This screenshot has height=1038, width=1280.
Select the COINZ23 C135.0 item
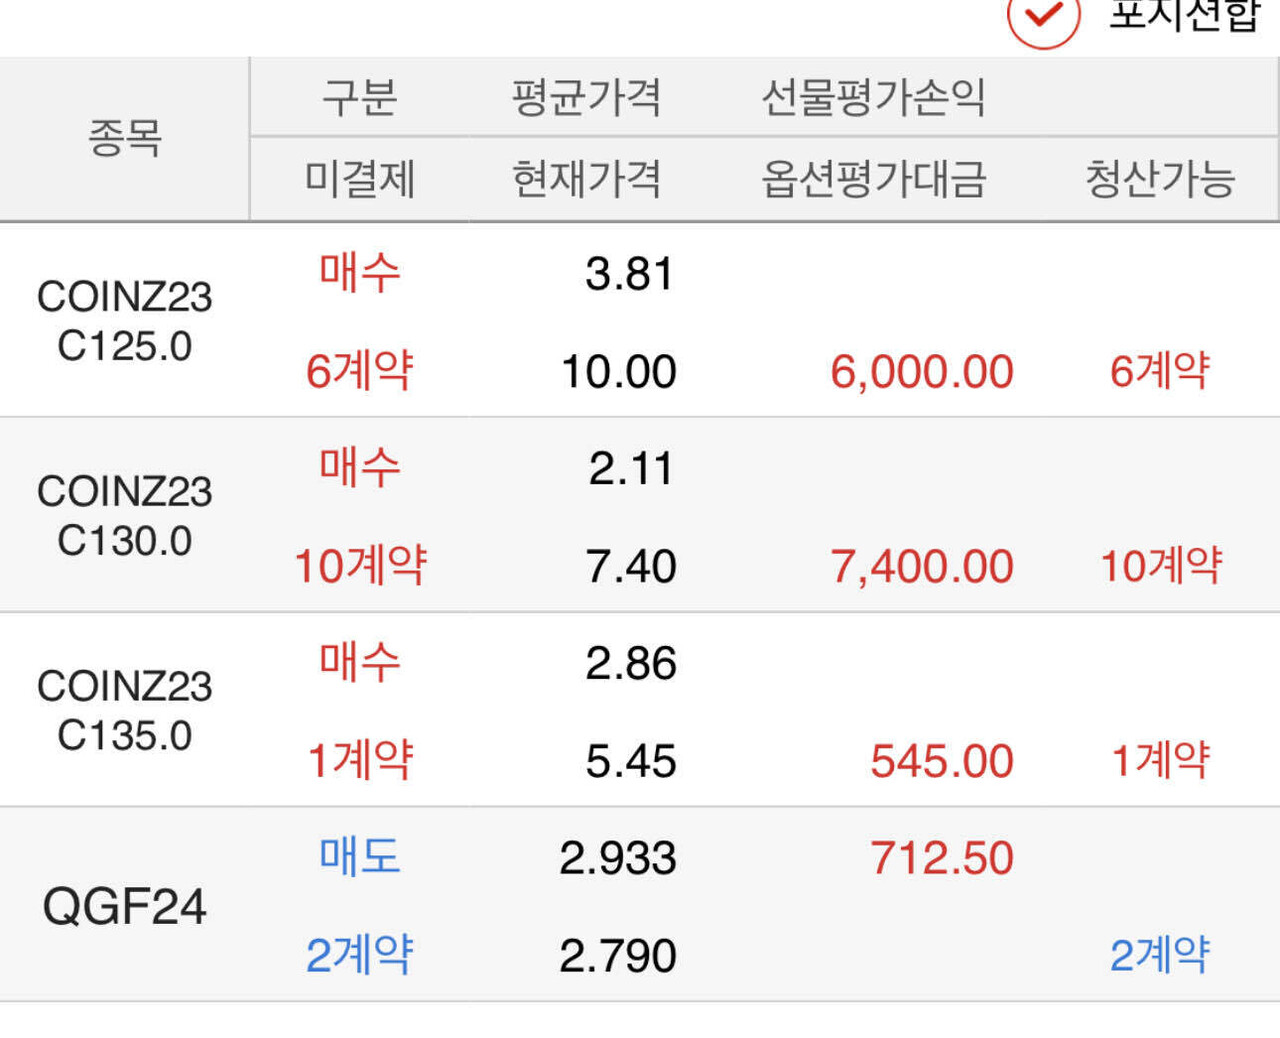[125, 711]
